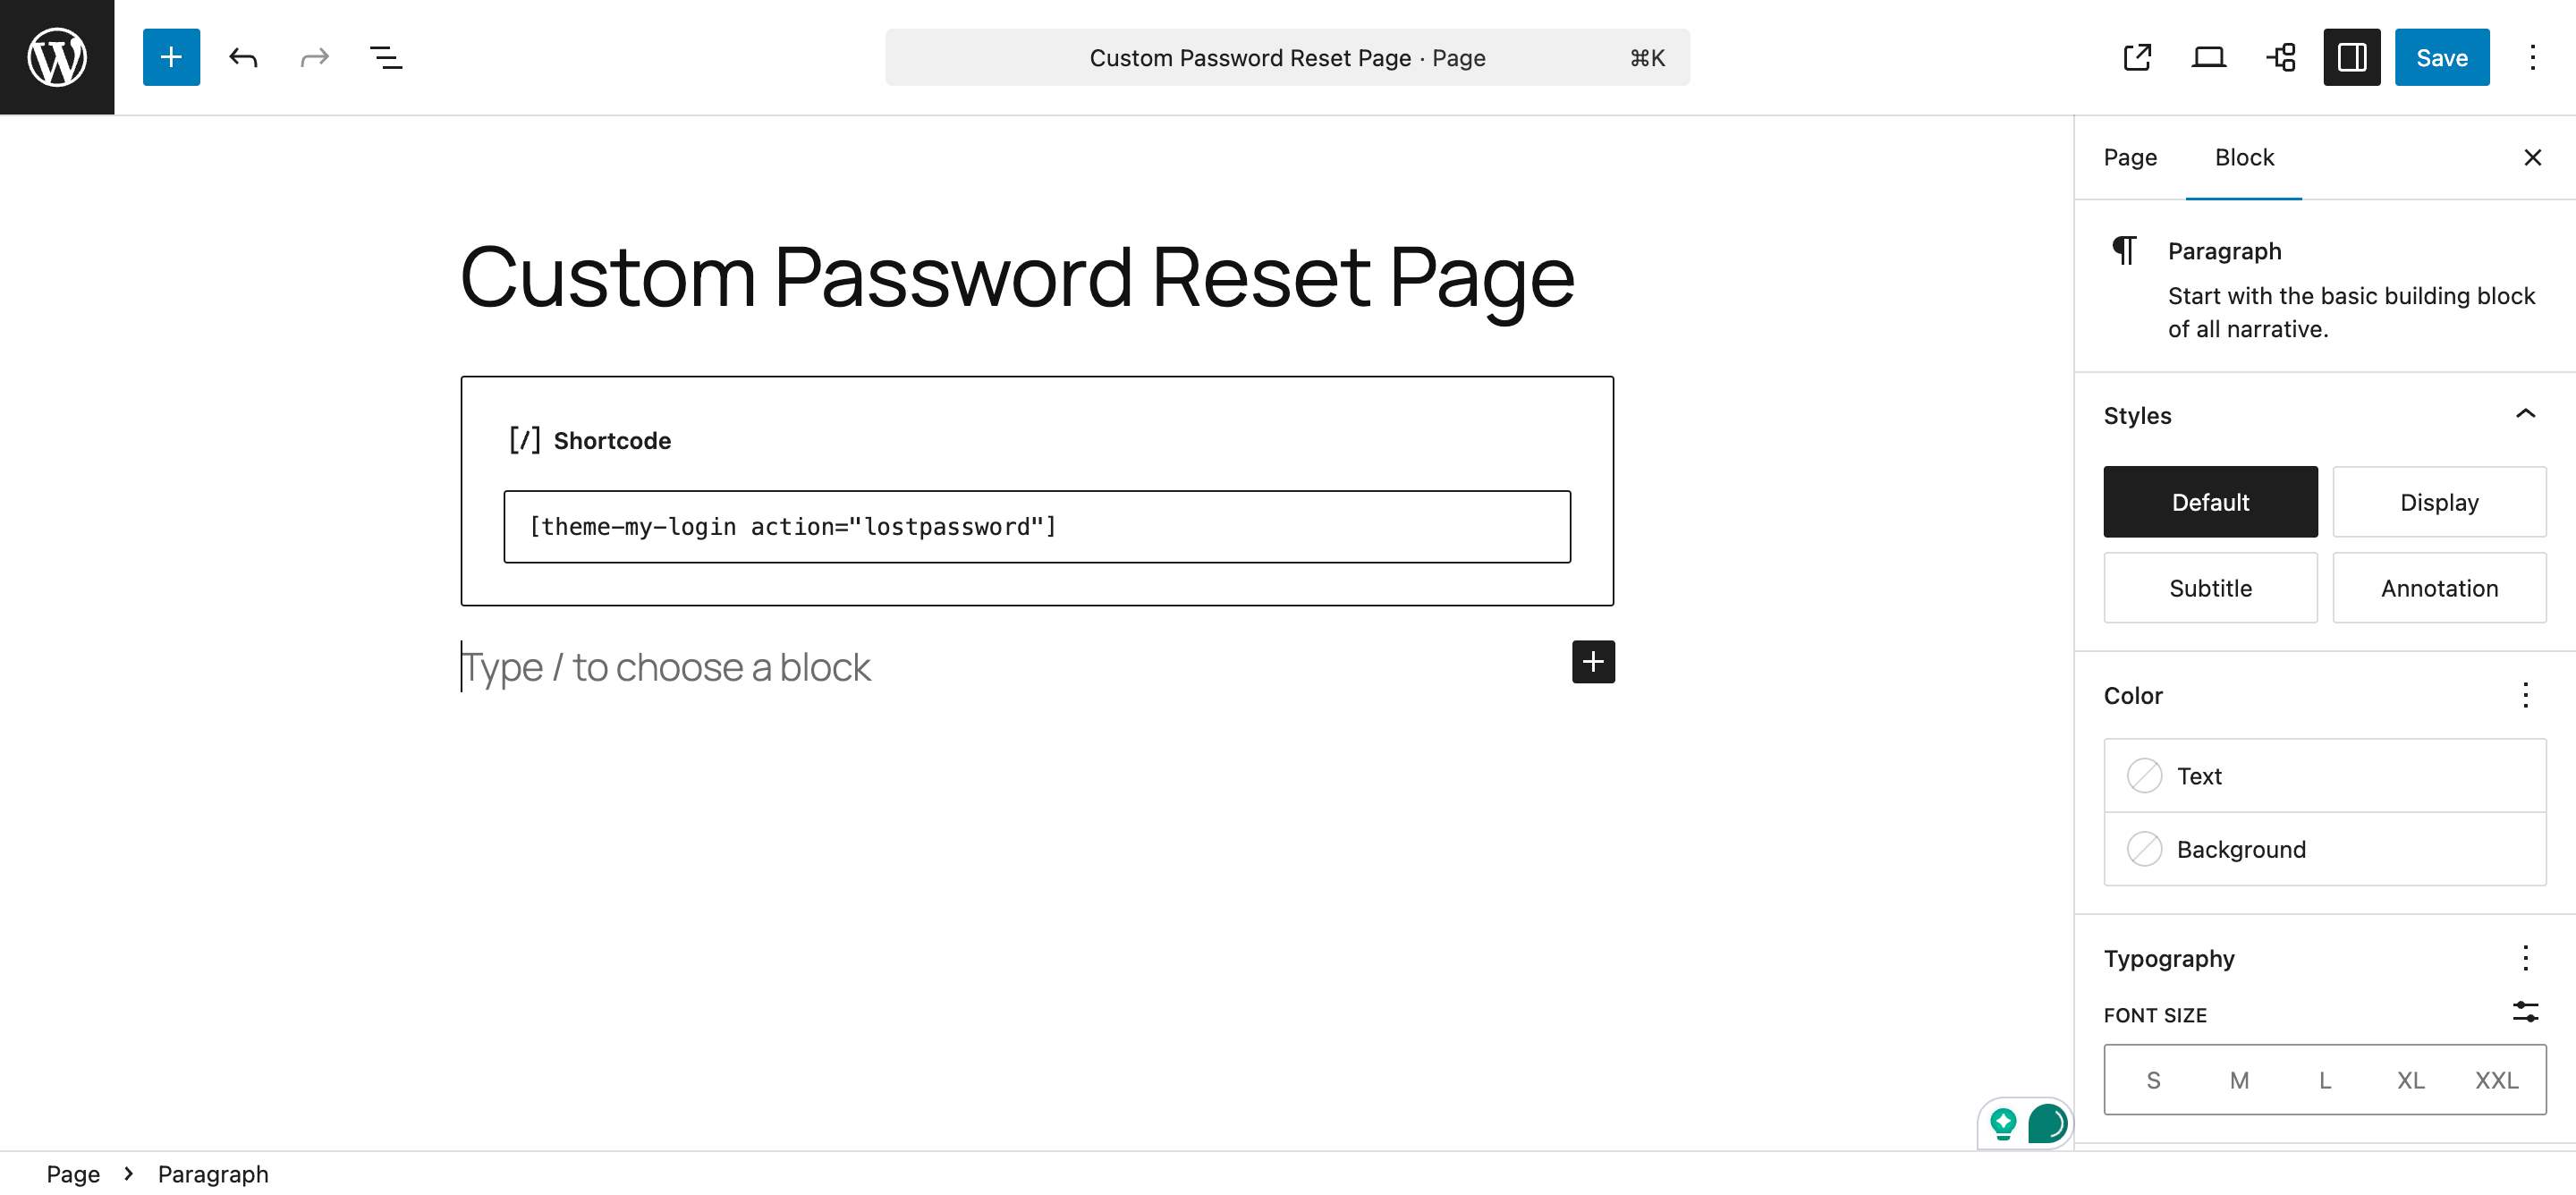Collapse the Styles section
Screen dimensions: 2576x1195
pos(2526,414)
